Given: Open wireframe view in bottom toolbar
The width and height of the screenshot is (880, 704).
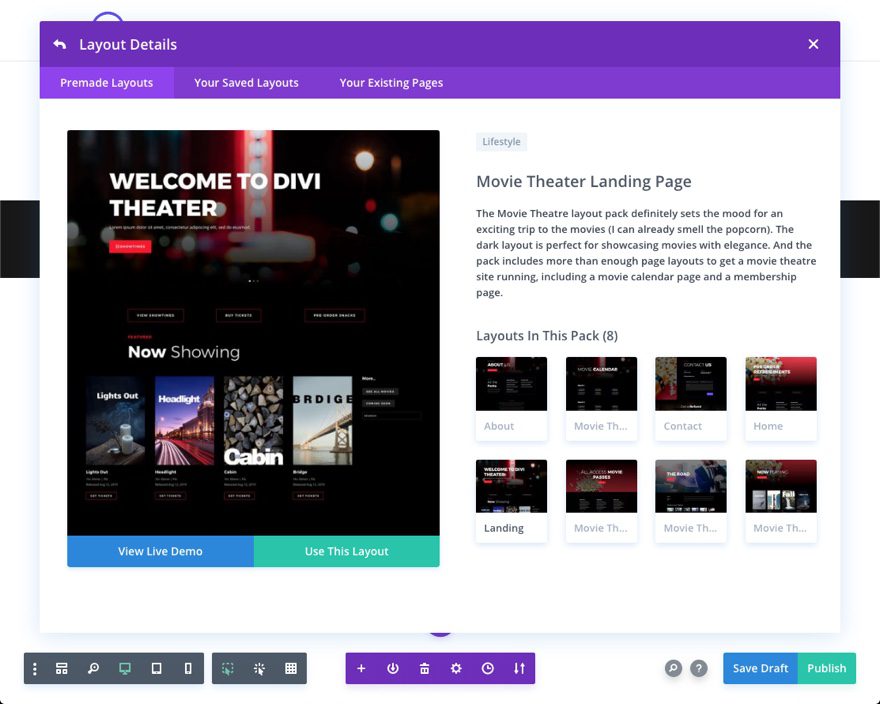Looking at the screenshot, I should [61, 668].
